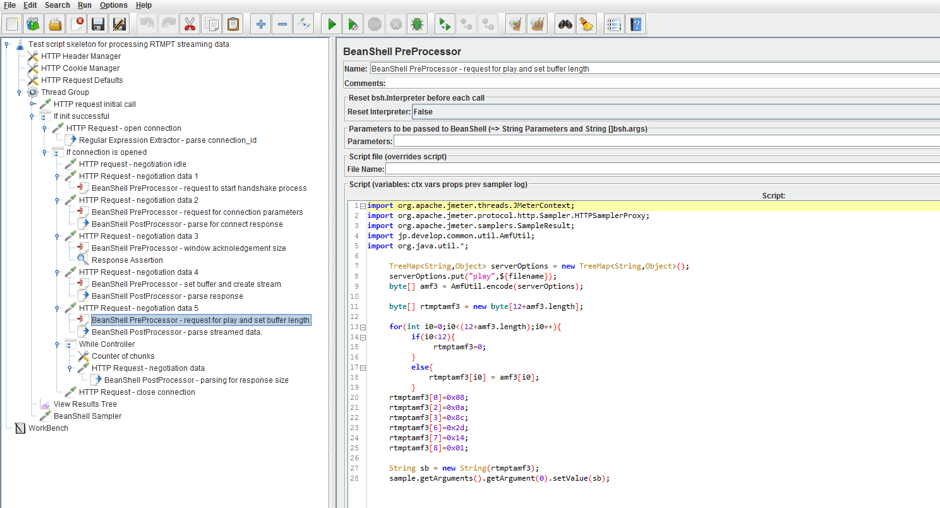This screenshot has width=940, height=508.
Task: Select HTTP Cookie Manager in tree
Action: pyautogui.click(x=80, y=68)
